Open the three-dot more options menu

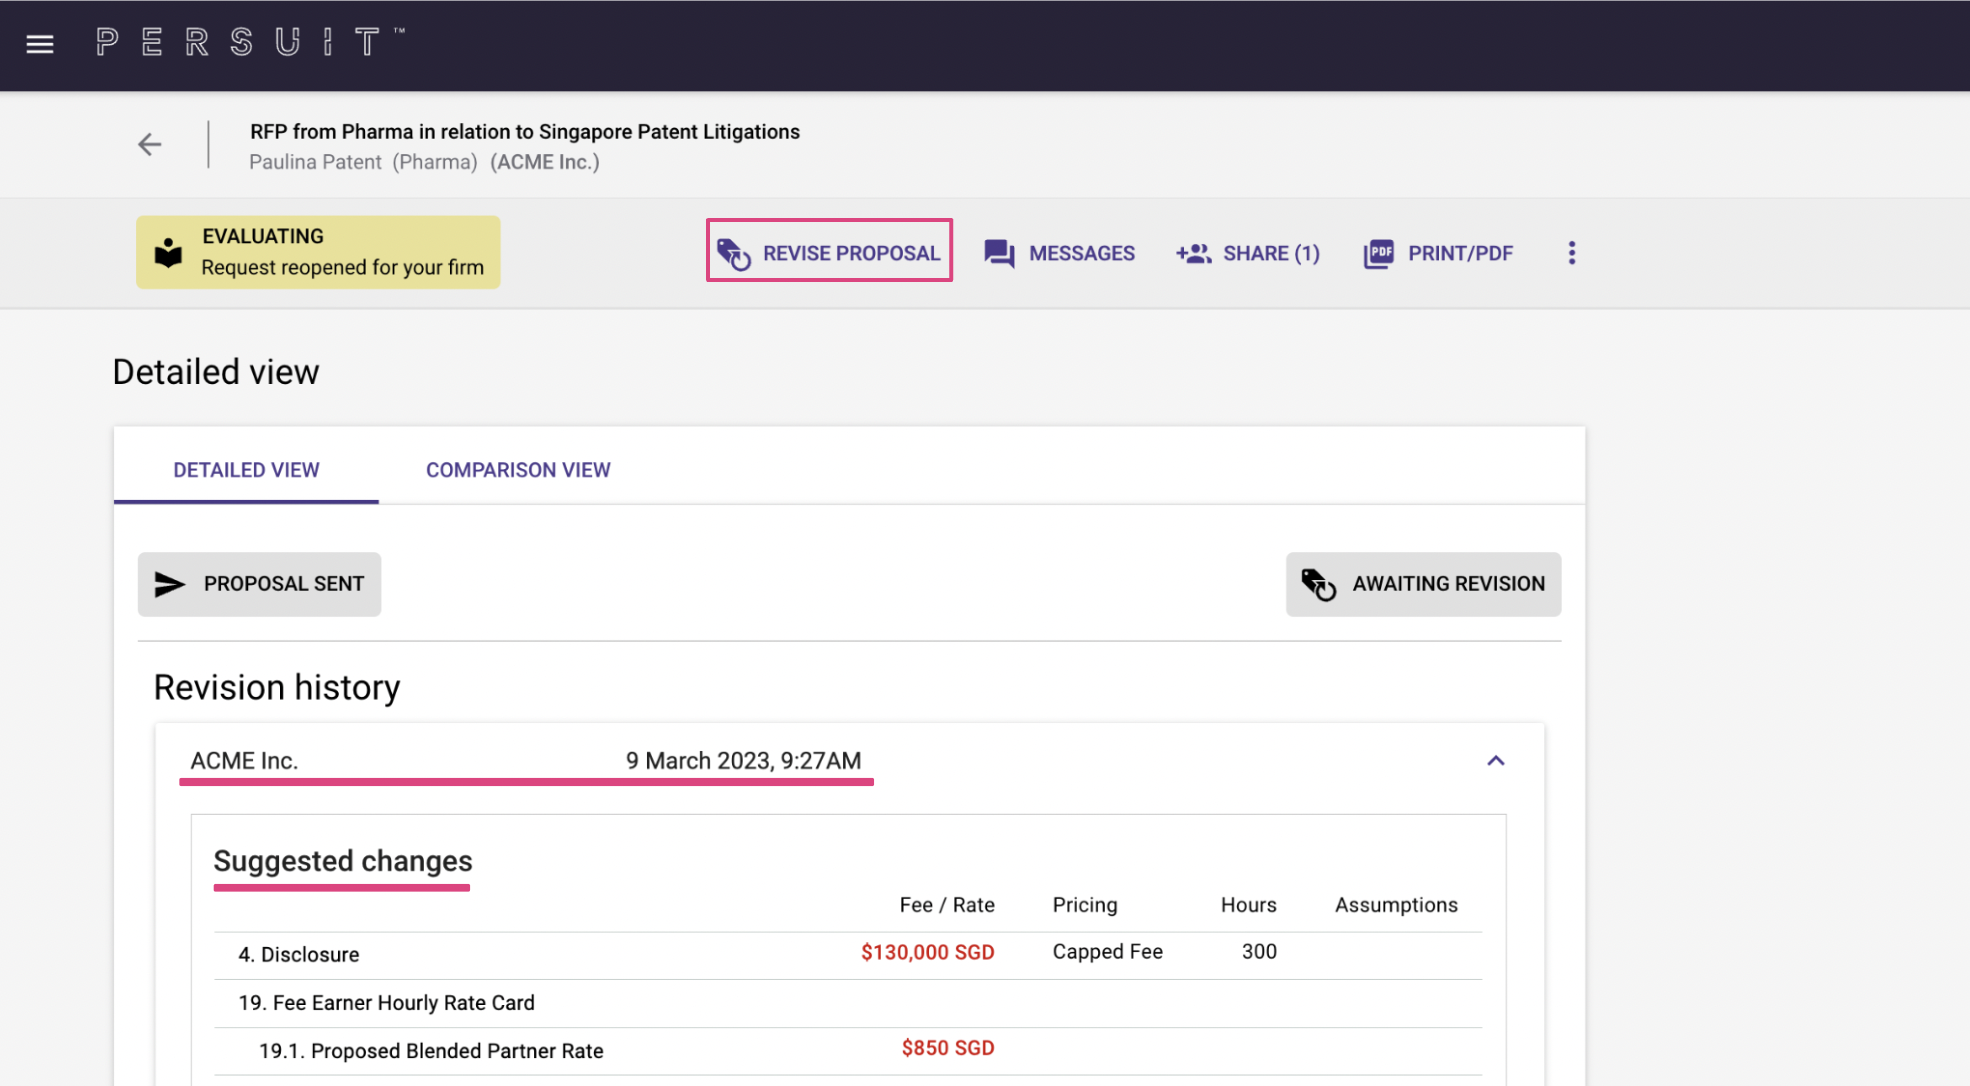pos(1572,253)
